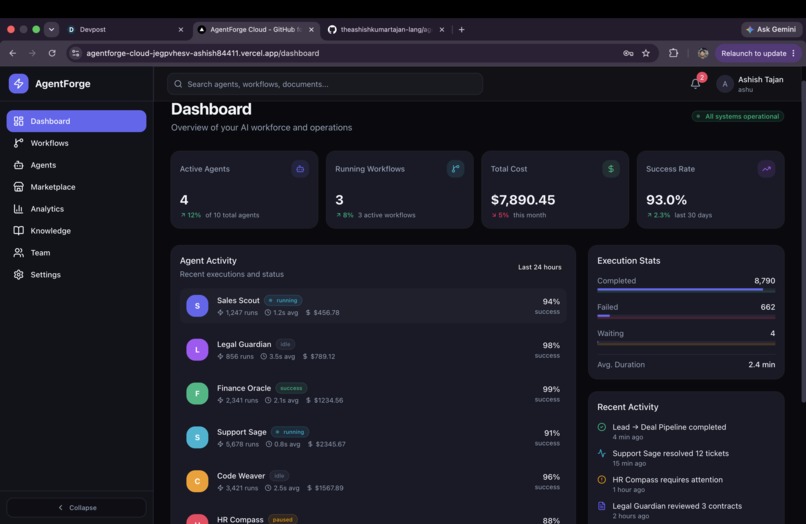Reload the page with refresh button
Image resolution: width=806 pixels, height=524 pixels.
click(52, 53)
